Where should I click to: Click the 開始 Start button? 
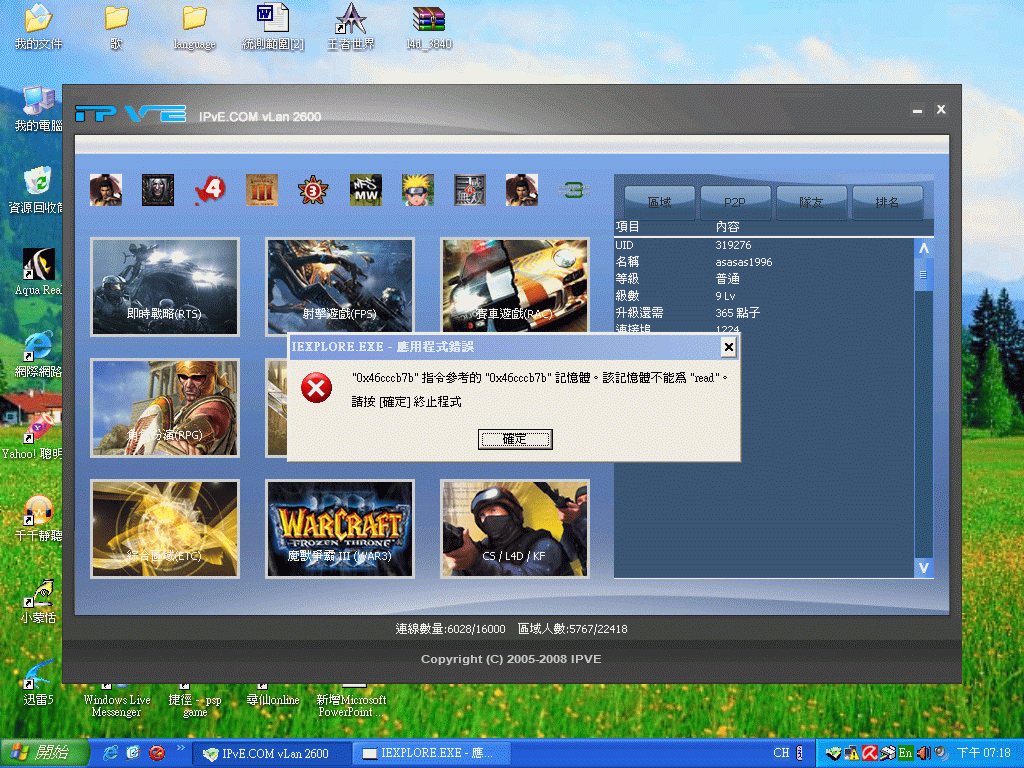[x=32, y=752]
